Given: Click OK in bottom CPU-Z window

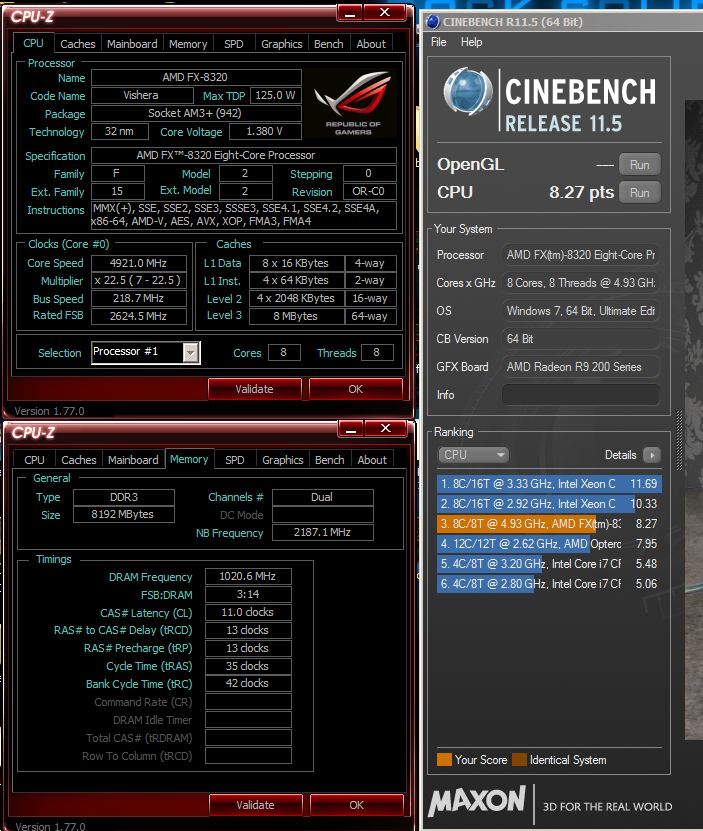Looking at the screenshot, I should 357,805.
